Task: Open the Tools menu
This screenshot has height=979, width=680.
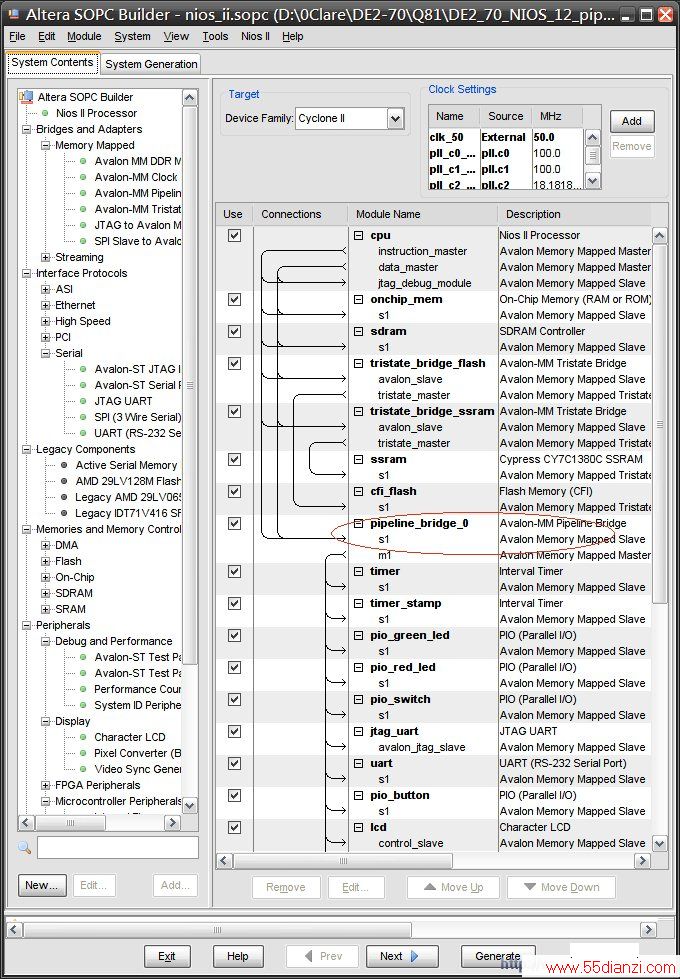Action: 215,36
